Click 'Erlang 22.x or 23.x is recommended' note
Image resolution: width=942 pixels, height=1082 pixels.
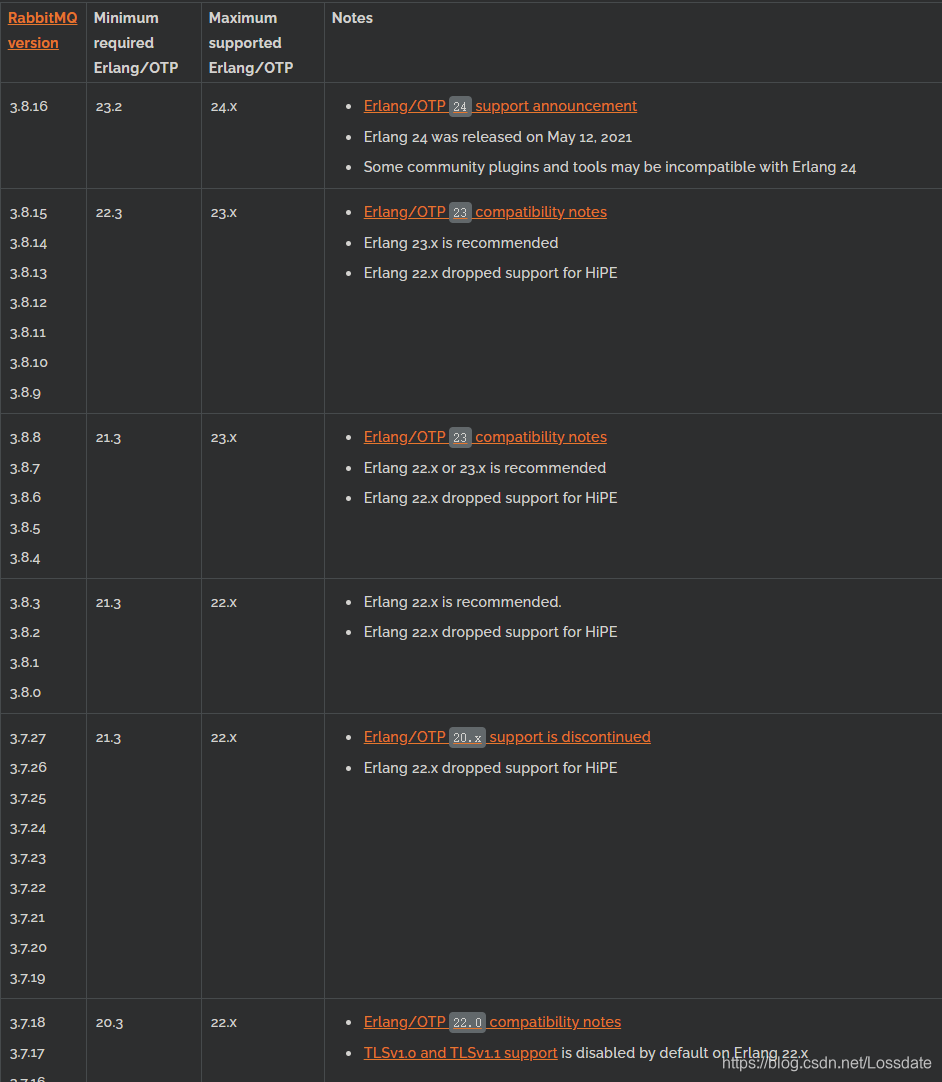(x=484, y=468)
